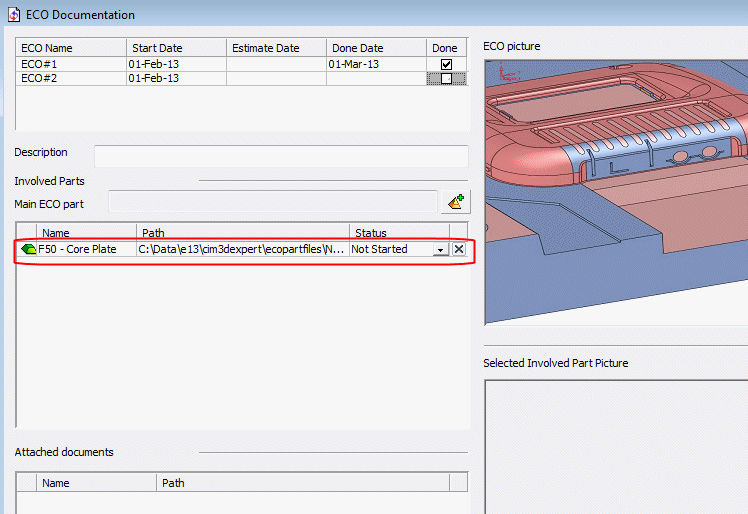The height and width of the screenshot is (514, 748).
Task: Click the Selected Involved Part Picture box
Action: tap(616, 447)
